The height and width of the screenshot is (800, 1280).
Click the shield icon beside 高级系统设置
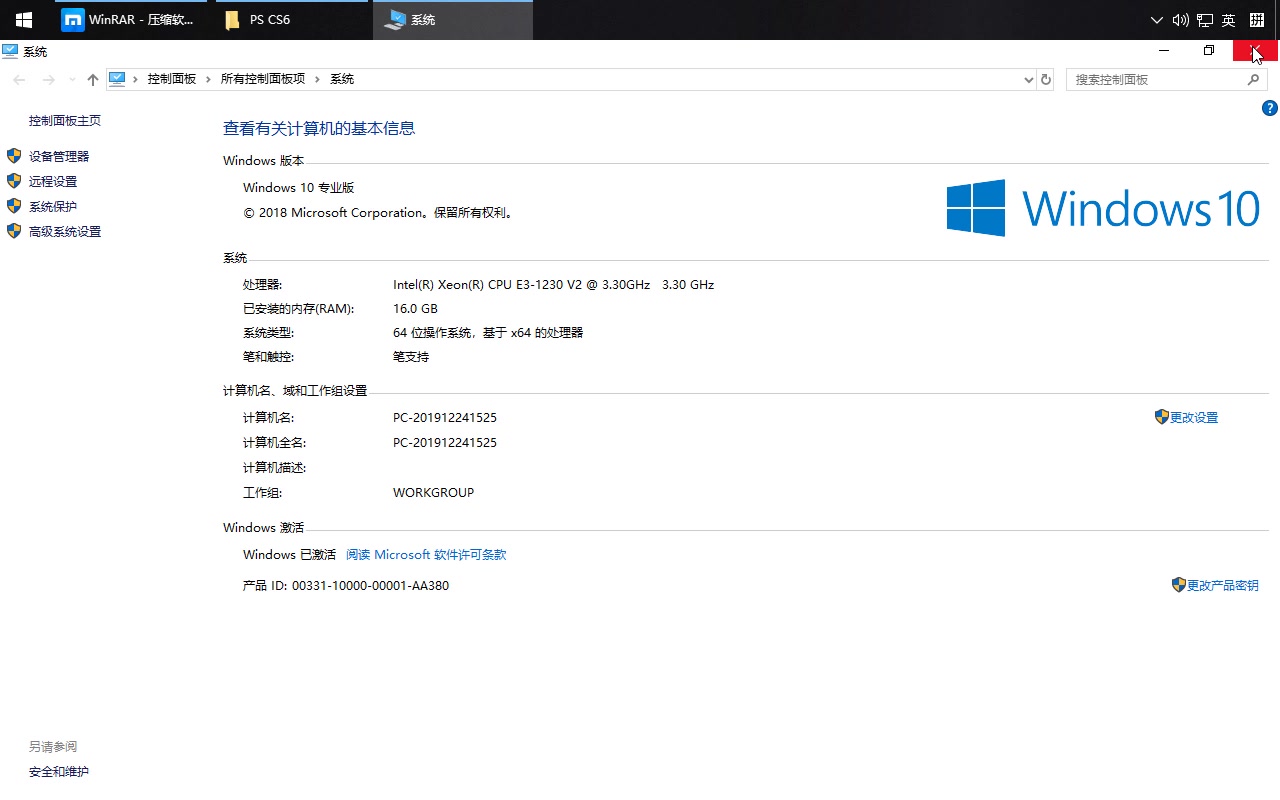pyautogui.click(x=14, y=231)
